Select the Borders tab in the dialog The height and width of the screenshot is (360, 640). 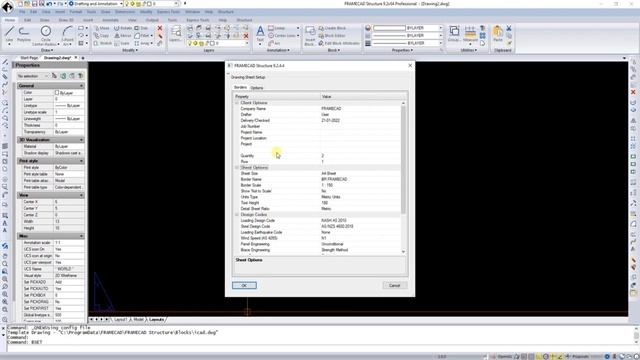tap(240, 87)
